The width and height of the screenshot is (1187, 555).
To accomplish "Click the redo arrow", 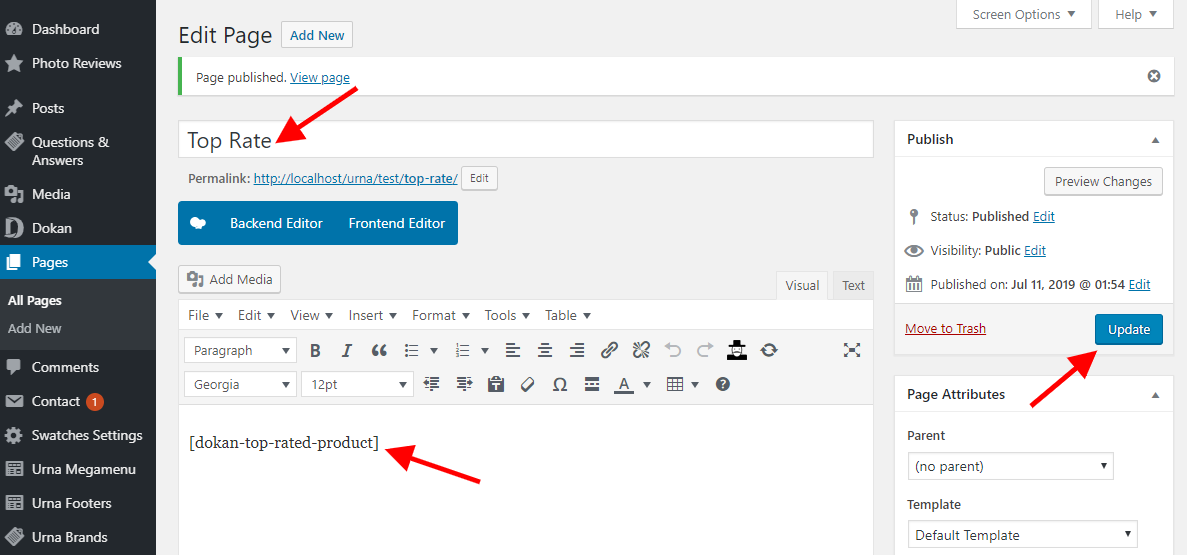I will tap(705, 351).
